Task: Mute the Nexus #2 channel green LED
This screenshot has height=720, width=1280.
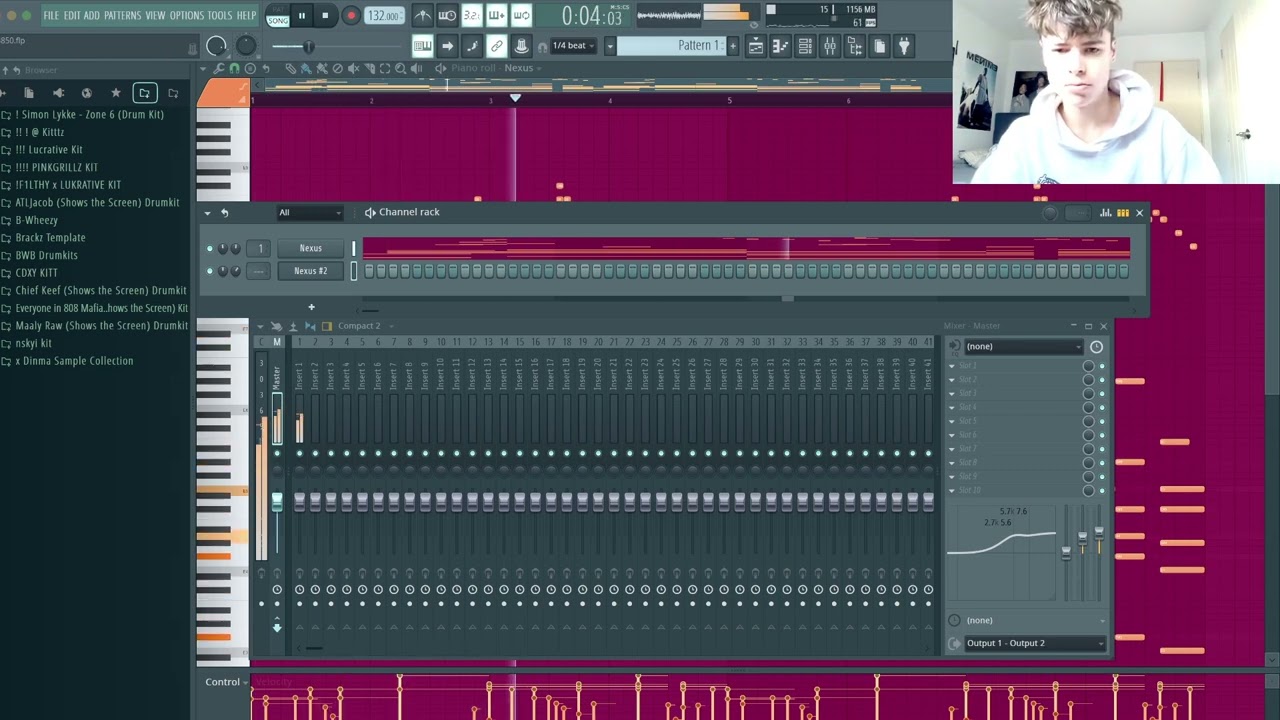Action: 210,271
